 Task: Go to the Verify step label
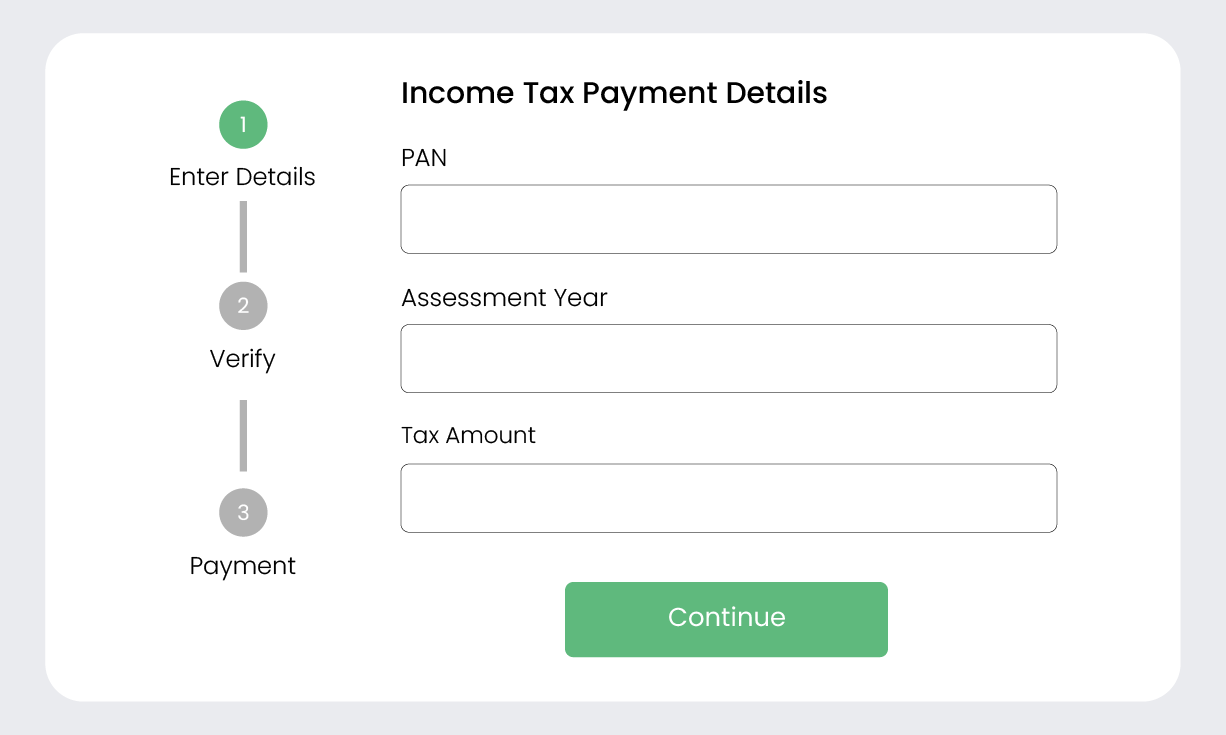242,359
